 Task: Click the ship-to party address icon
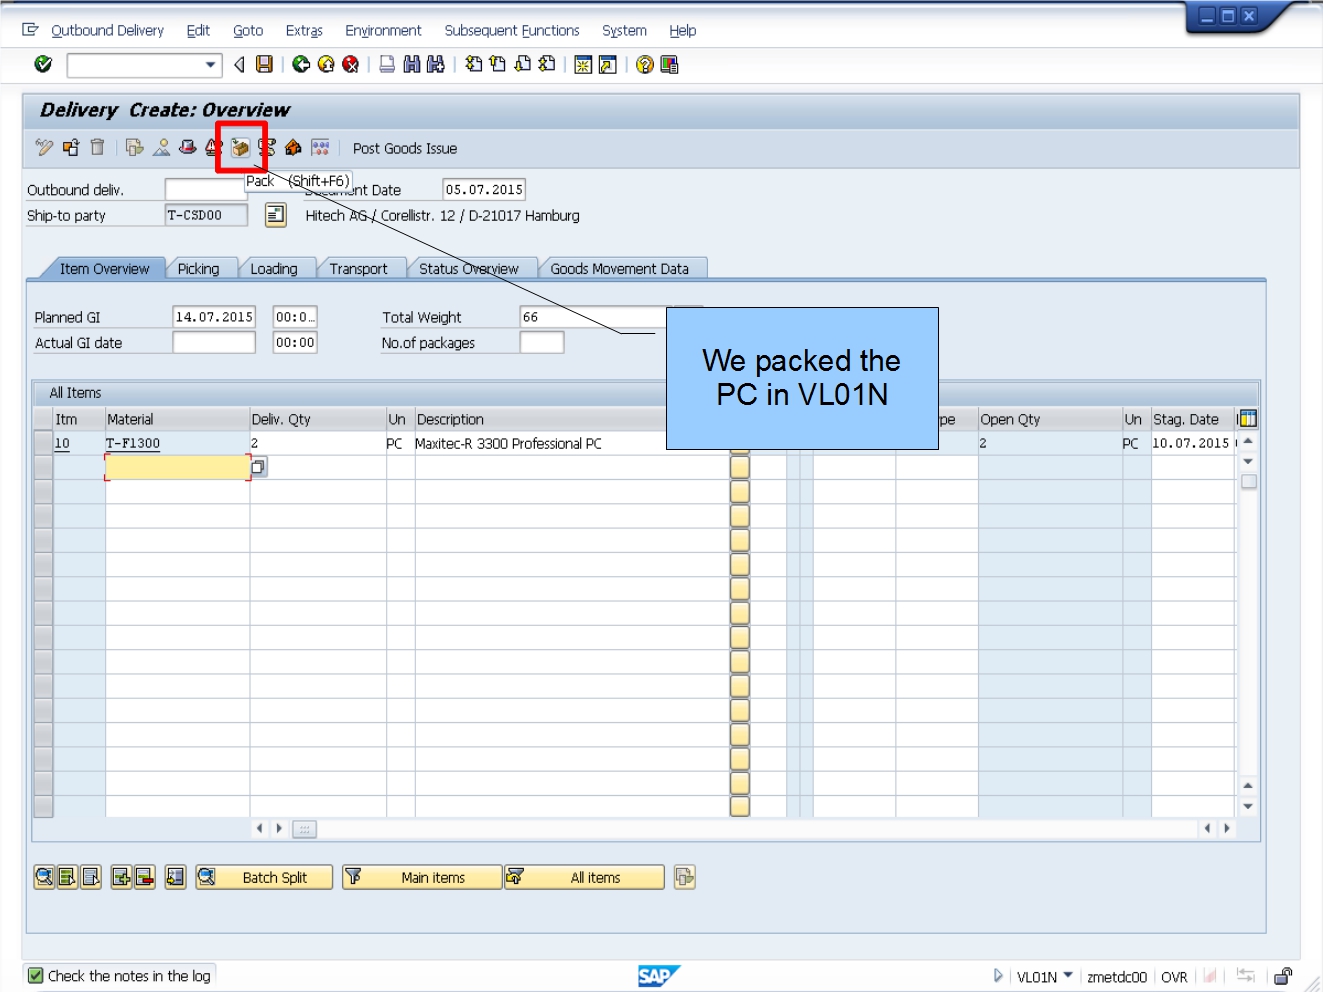(x=276, y=215)
